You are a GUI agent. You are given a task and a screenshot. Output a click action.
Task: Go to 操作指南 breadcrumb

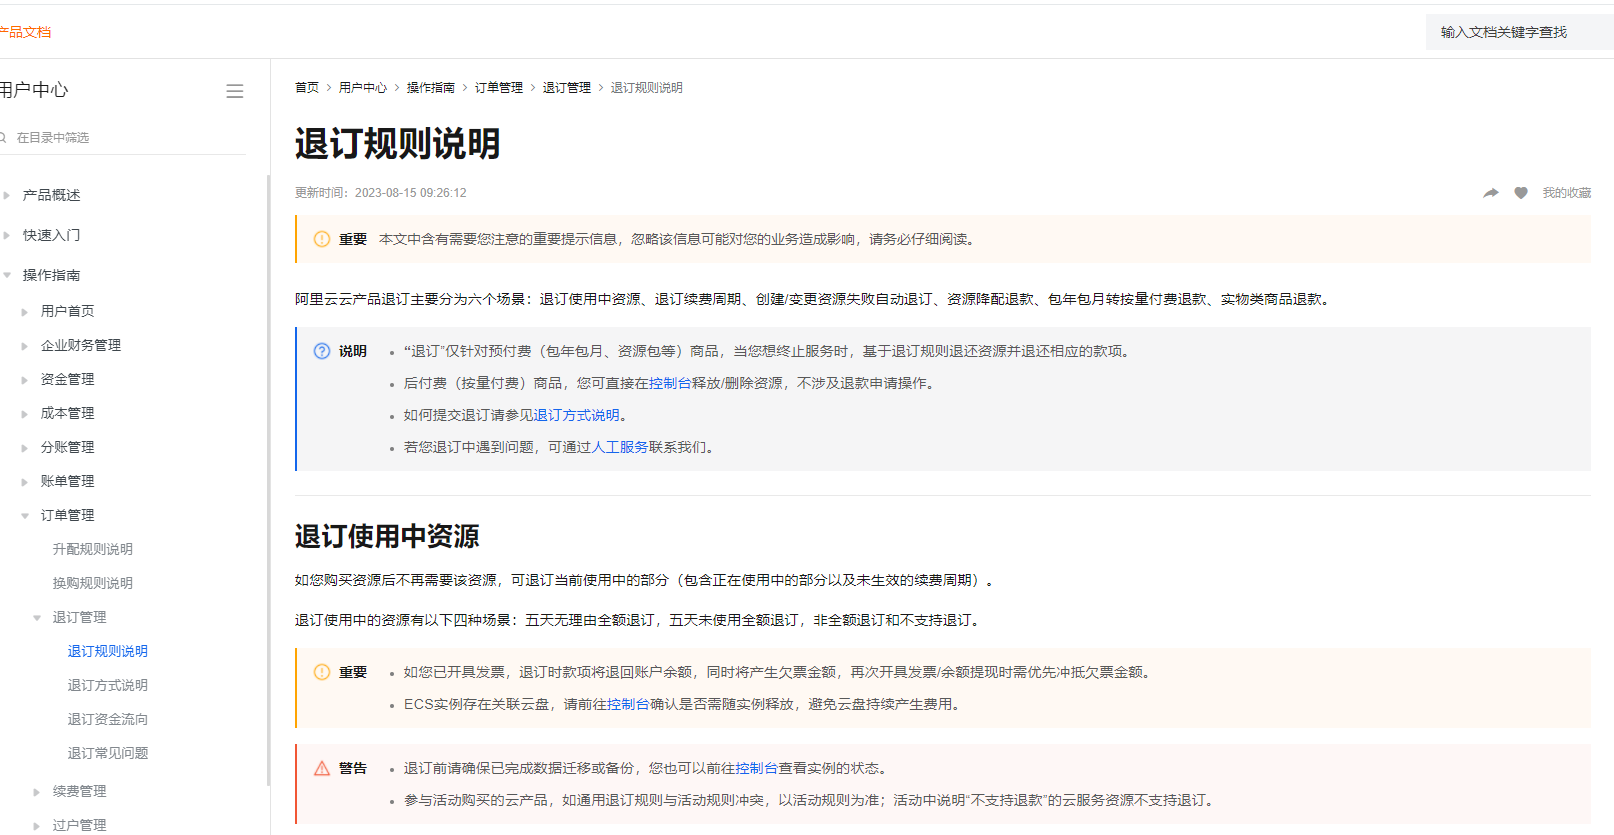click(431, 88)
